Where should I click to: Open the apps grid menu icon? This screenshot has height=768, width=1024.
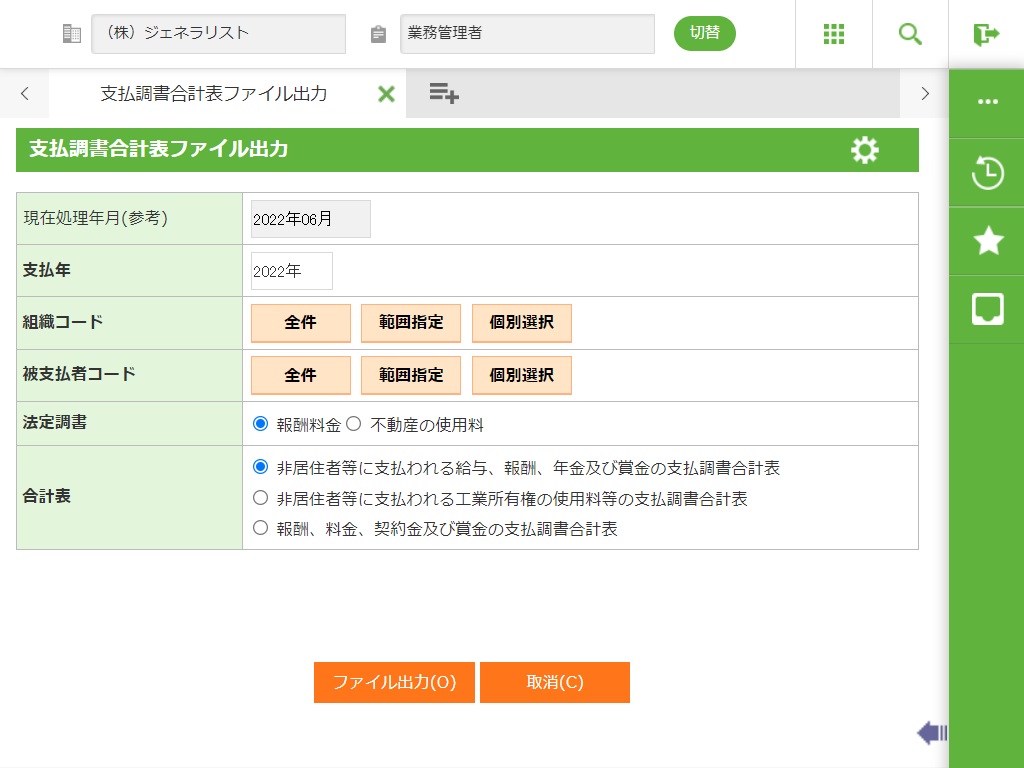click(834, 34)
